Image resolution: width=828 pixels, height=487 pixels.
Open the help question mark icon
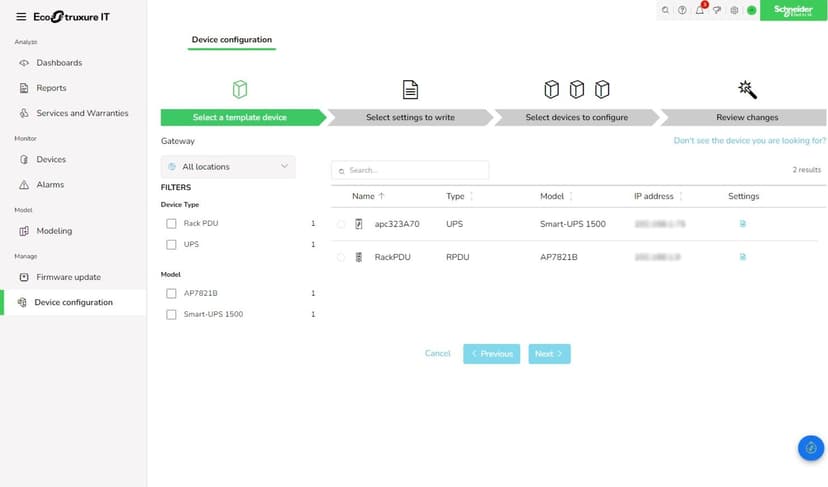682,10
